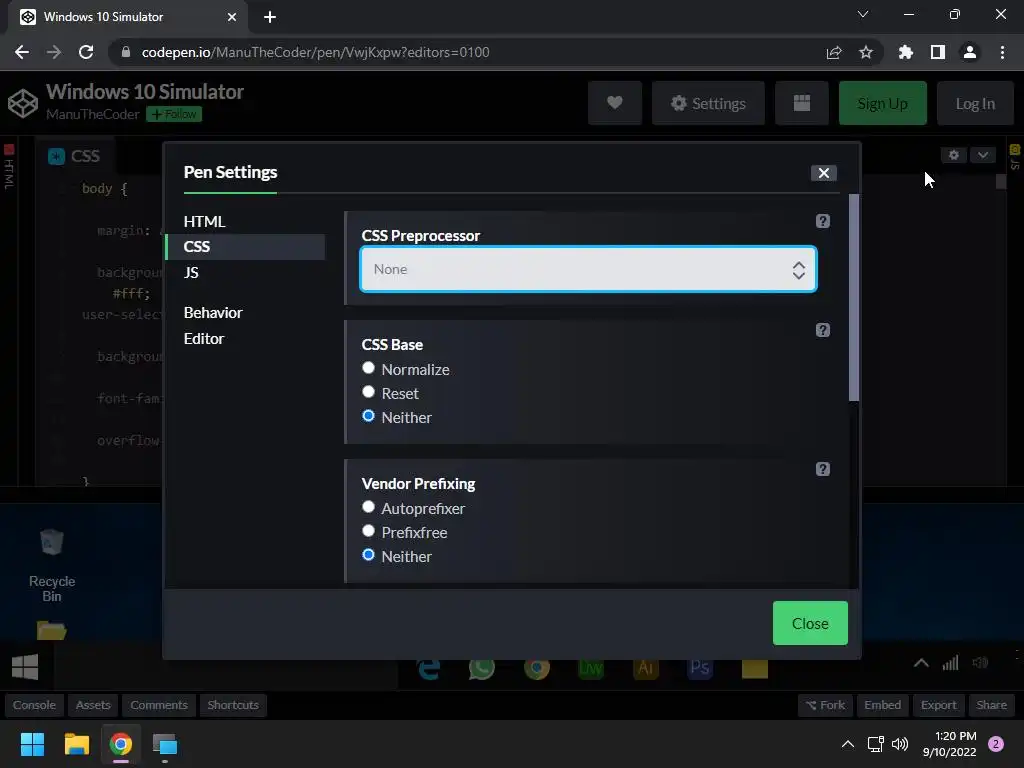Open Chrome profile avatar icon
This screenshot has width=1024, height=768.
969,52
